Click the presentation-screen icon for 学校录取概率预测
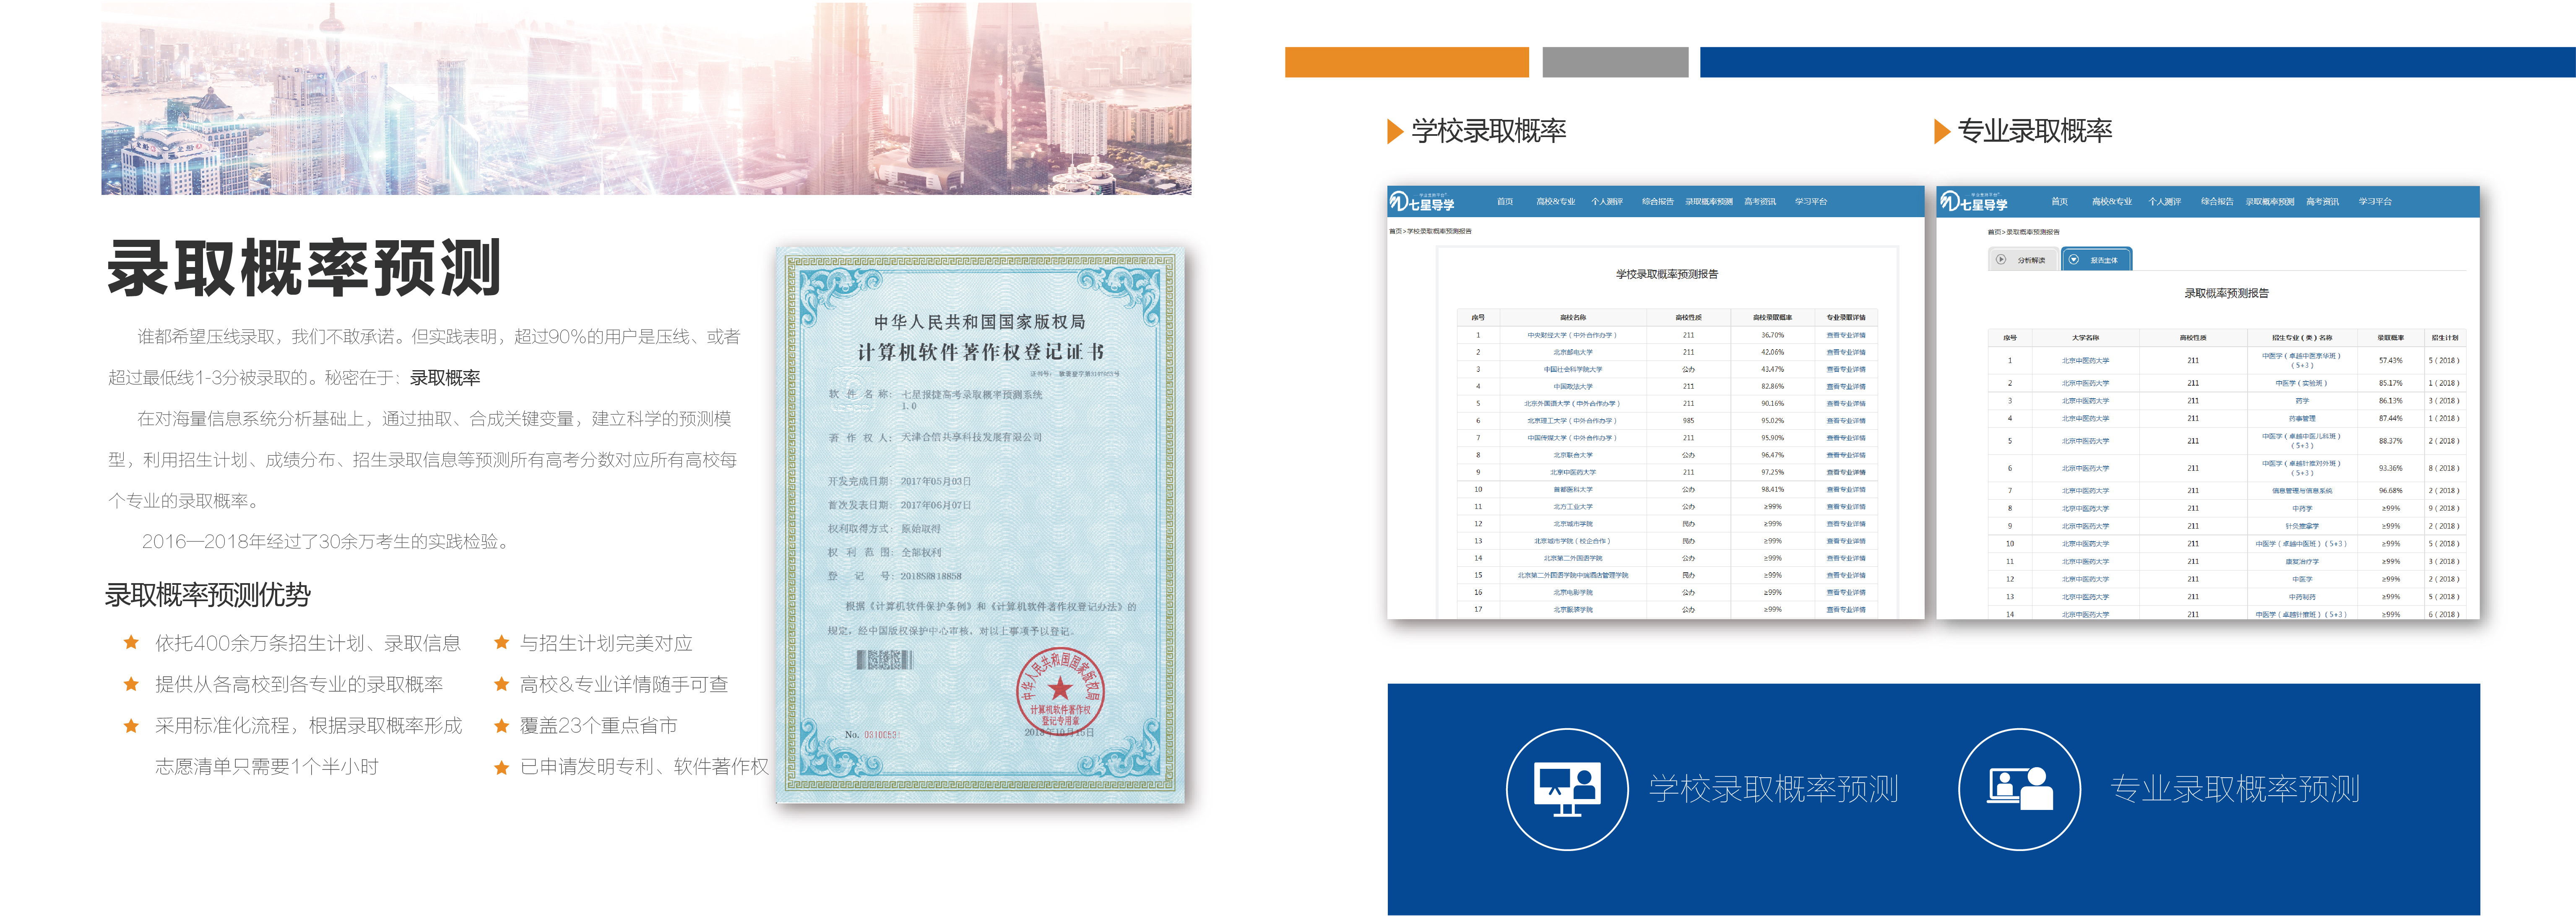Viewport: 2576px width, 916px height. [1567, 789]
